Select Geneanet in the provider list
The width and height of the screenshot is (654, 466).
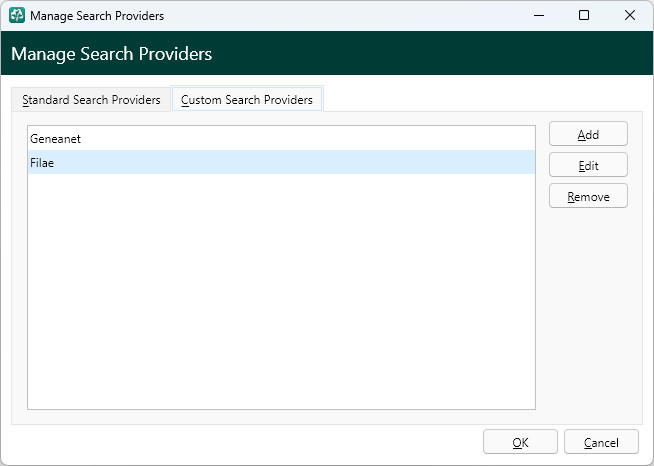point(281,139)
